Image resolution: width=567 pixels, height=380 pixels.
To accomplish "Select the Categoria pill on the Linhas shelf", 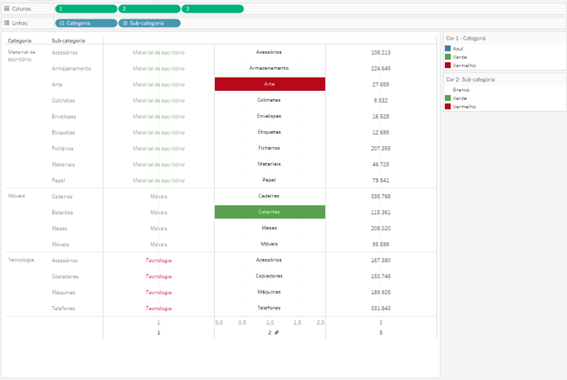I will (86, 23).
